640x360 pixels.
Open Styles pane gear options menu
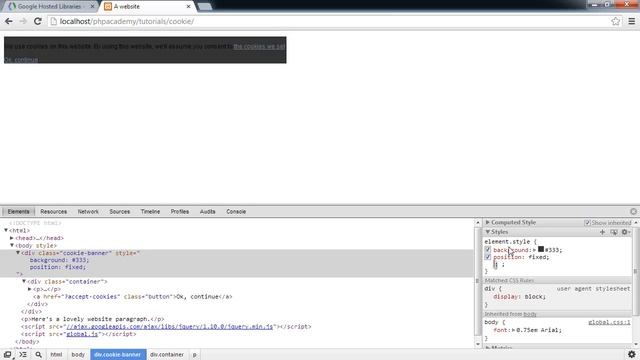pyautogui.click(x=626, y=232)
